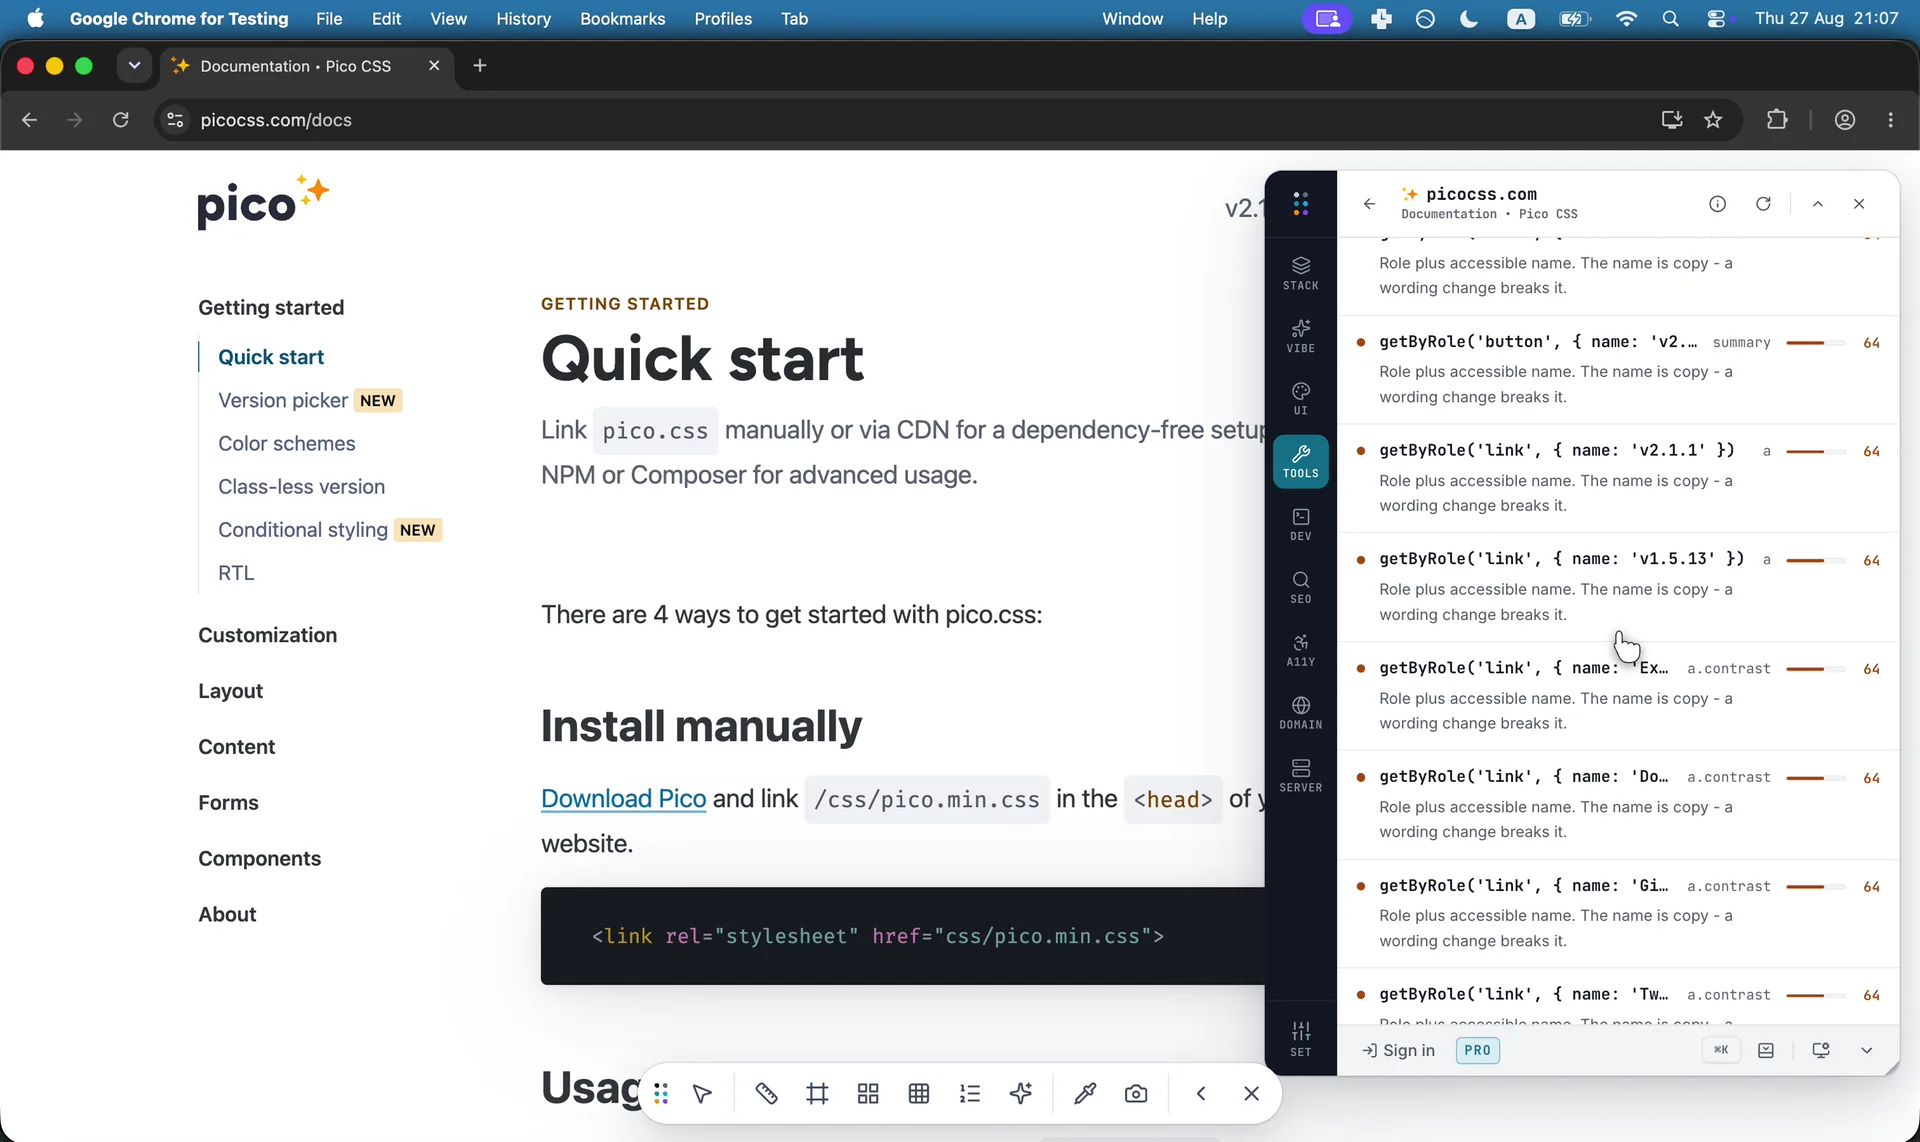Select the cursor pointer tool in floating toolbar
The width and height of the screenshot is (1920, 1142).
click(702, 1094)
